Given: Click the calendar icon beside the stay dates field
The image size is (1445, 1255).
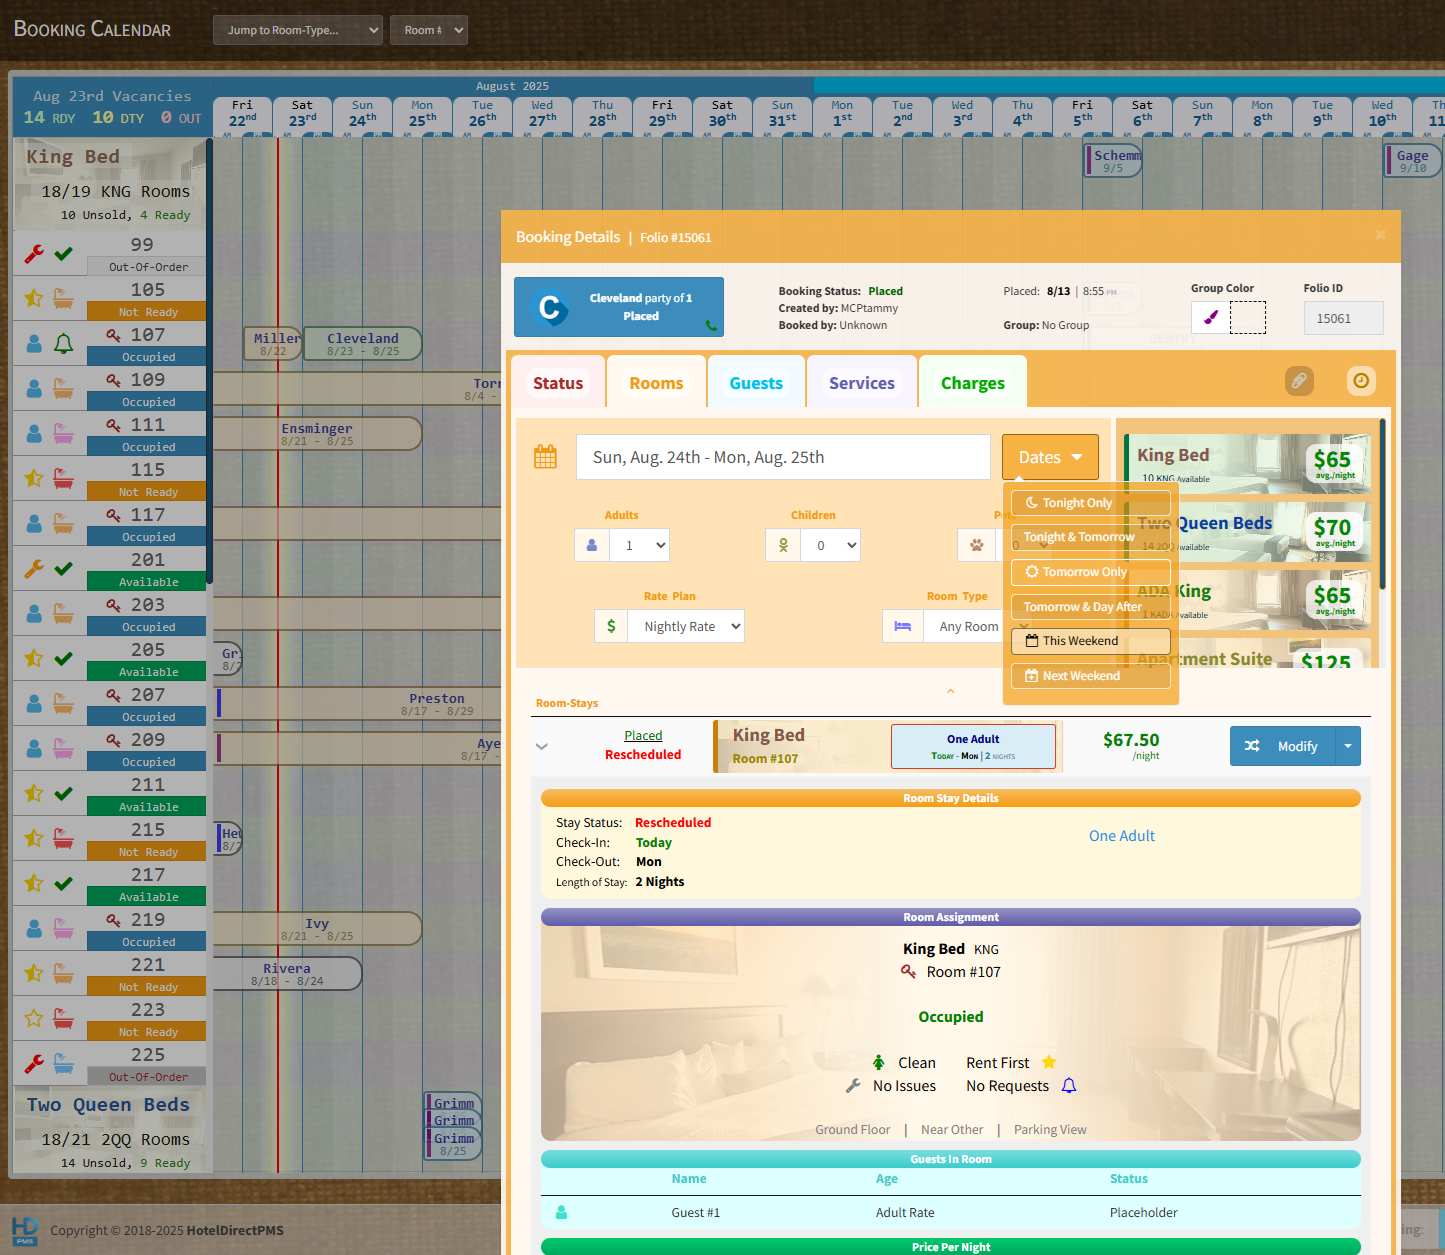Looking at the screenshot, I should [545, 456].
